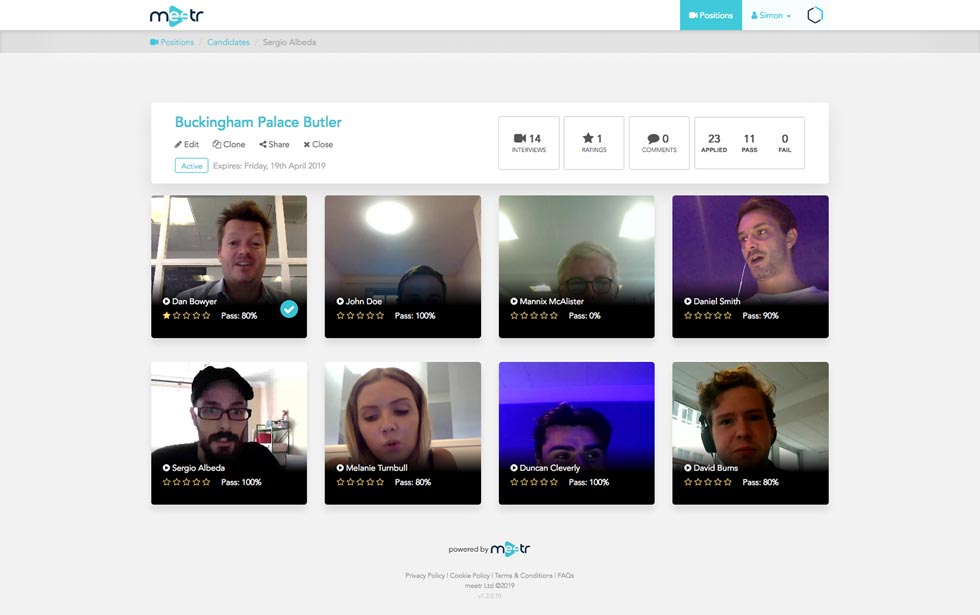Screen dimensions: 980x615
Task: Give Melanie Turnbull a one-star rating
Action: click(341, 482)
